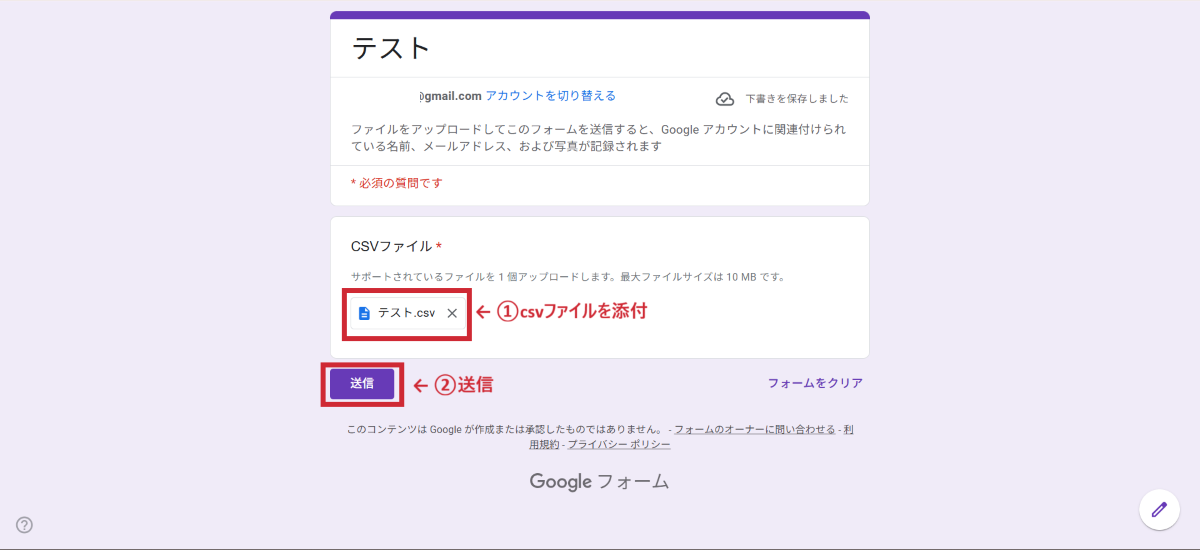Screen dimensions: 1200x550
Task: Click the cloud draft-saved icon
Action: [x=725, y=99]
